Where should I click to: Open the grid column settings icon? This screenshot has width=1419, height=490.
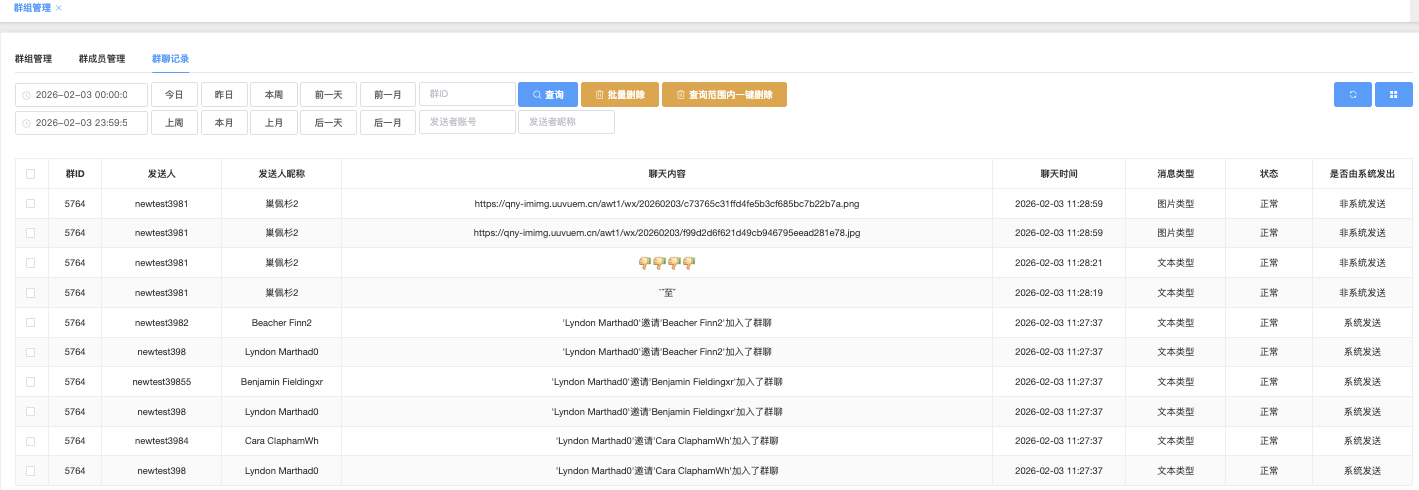point(1392,94)
